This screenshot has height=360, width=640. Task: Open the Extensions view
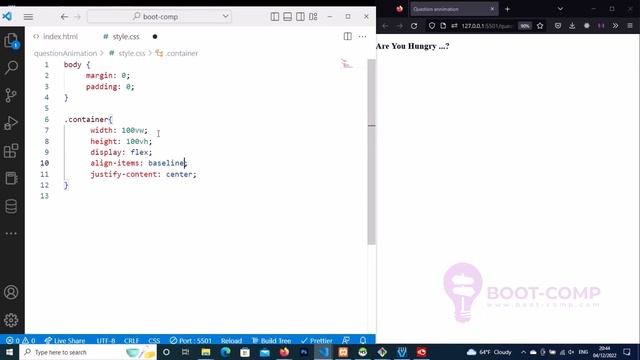11,151
